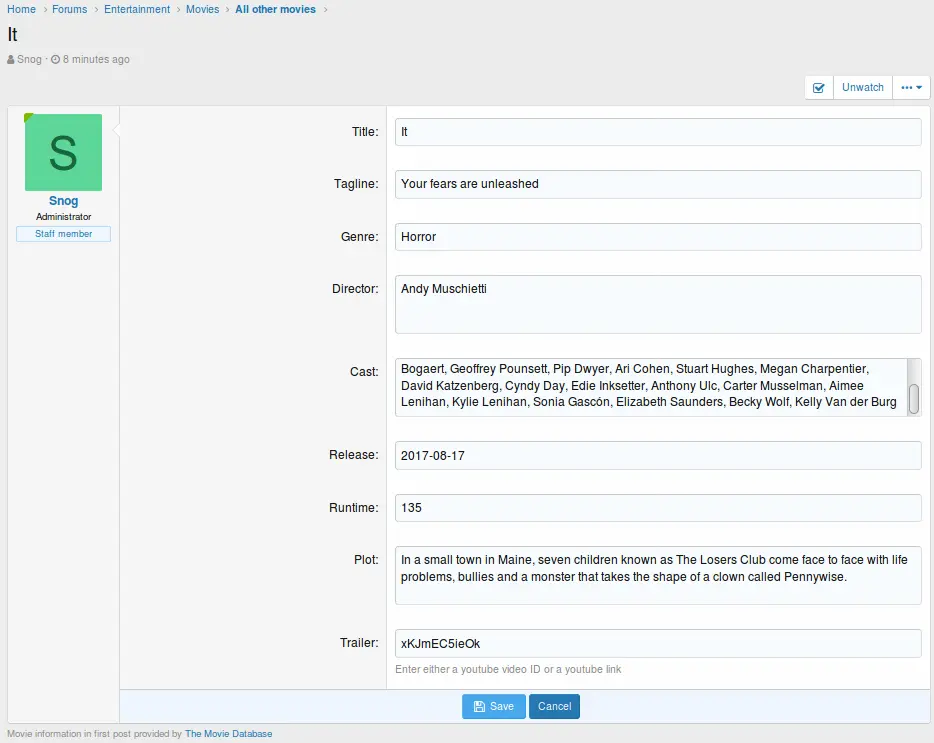
Task: Click into the Genre text field
Action: point(657,237)
